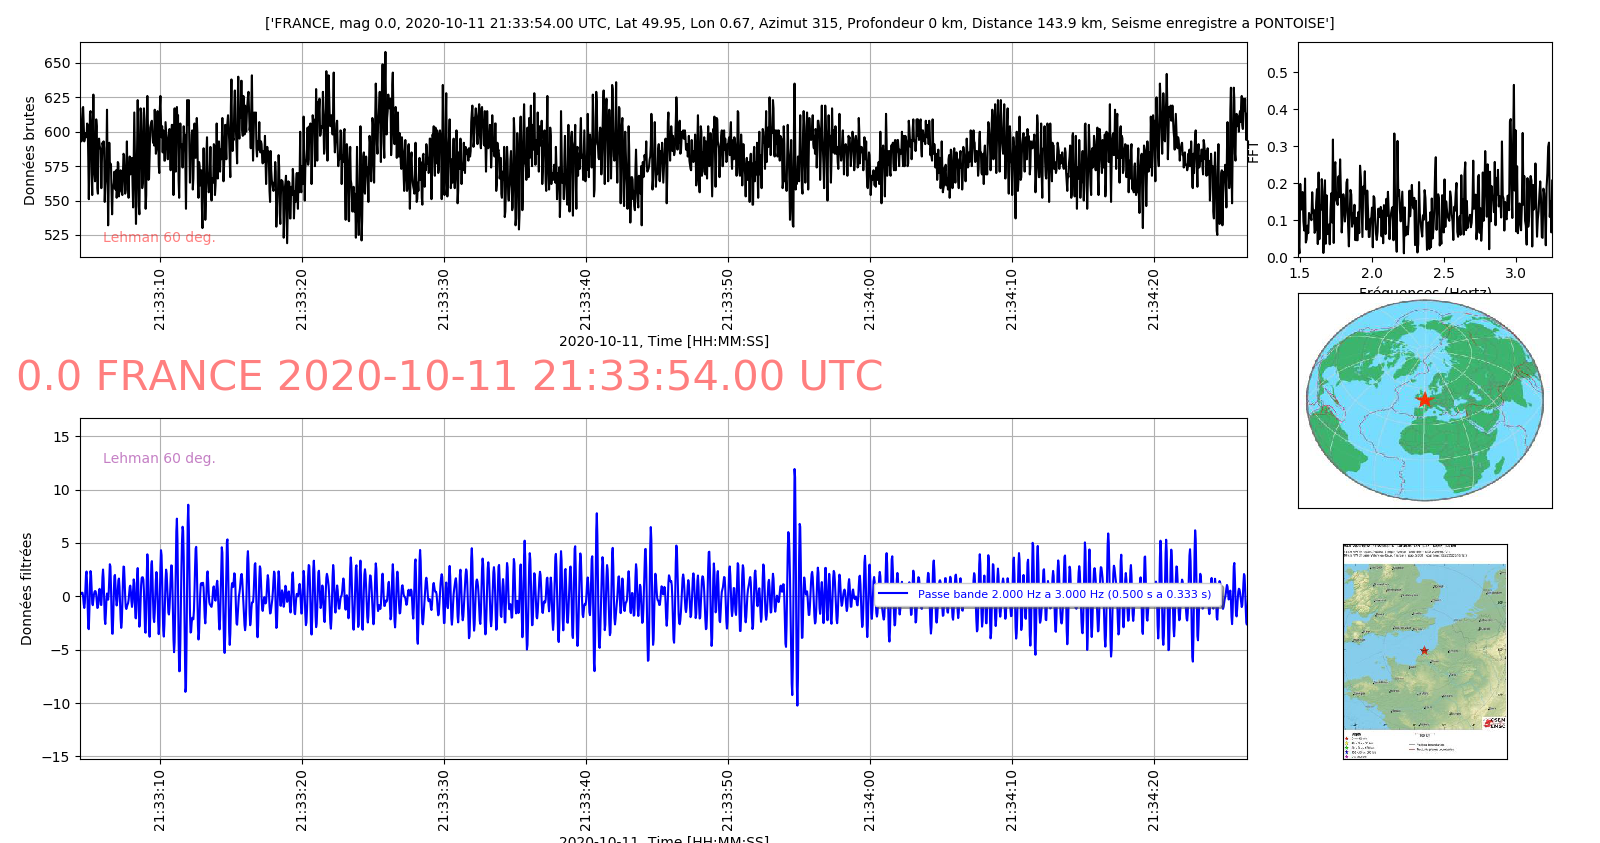The height and width of the screenshot is (843, 1600).
Task: Click the 21:33:10 tick label under raw data plot
Action: coord(160,299)
